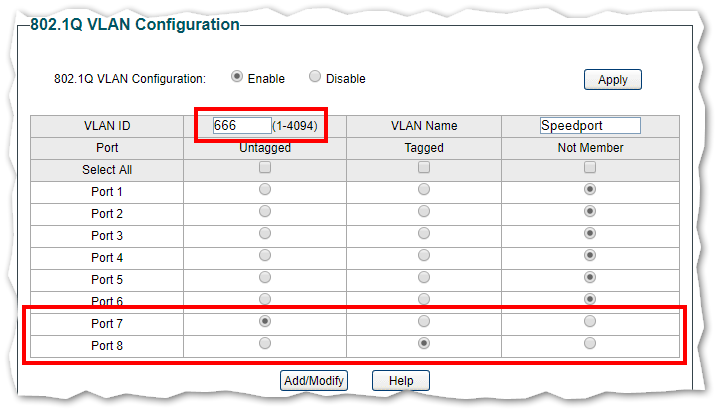Select Disable for 802.1Q VLAN Configuration
Viewport: 717px width, 411px height.
pos(315,77)
